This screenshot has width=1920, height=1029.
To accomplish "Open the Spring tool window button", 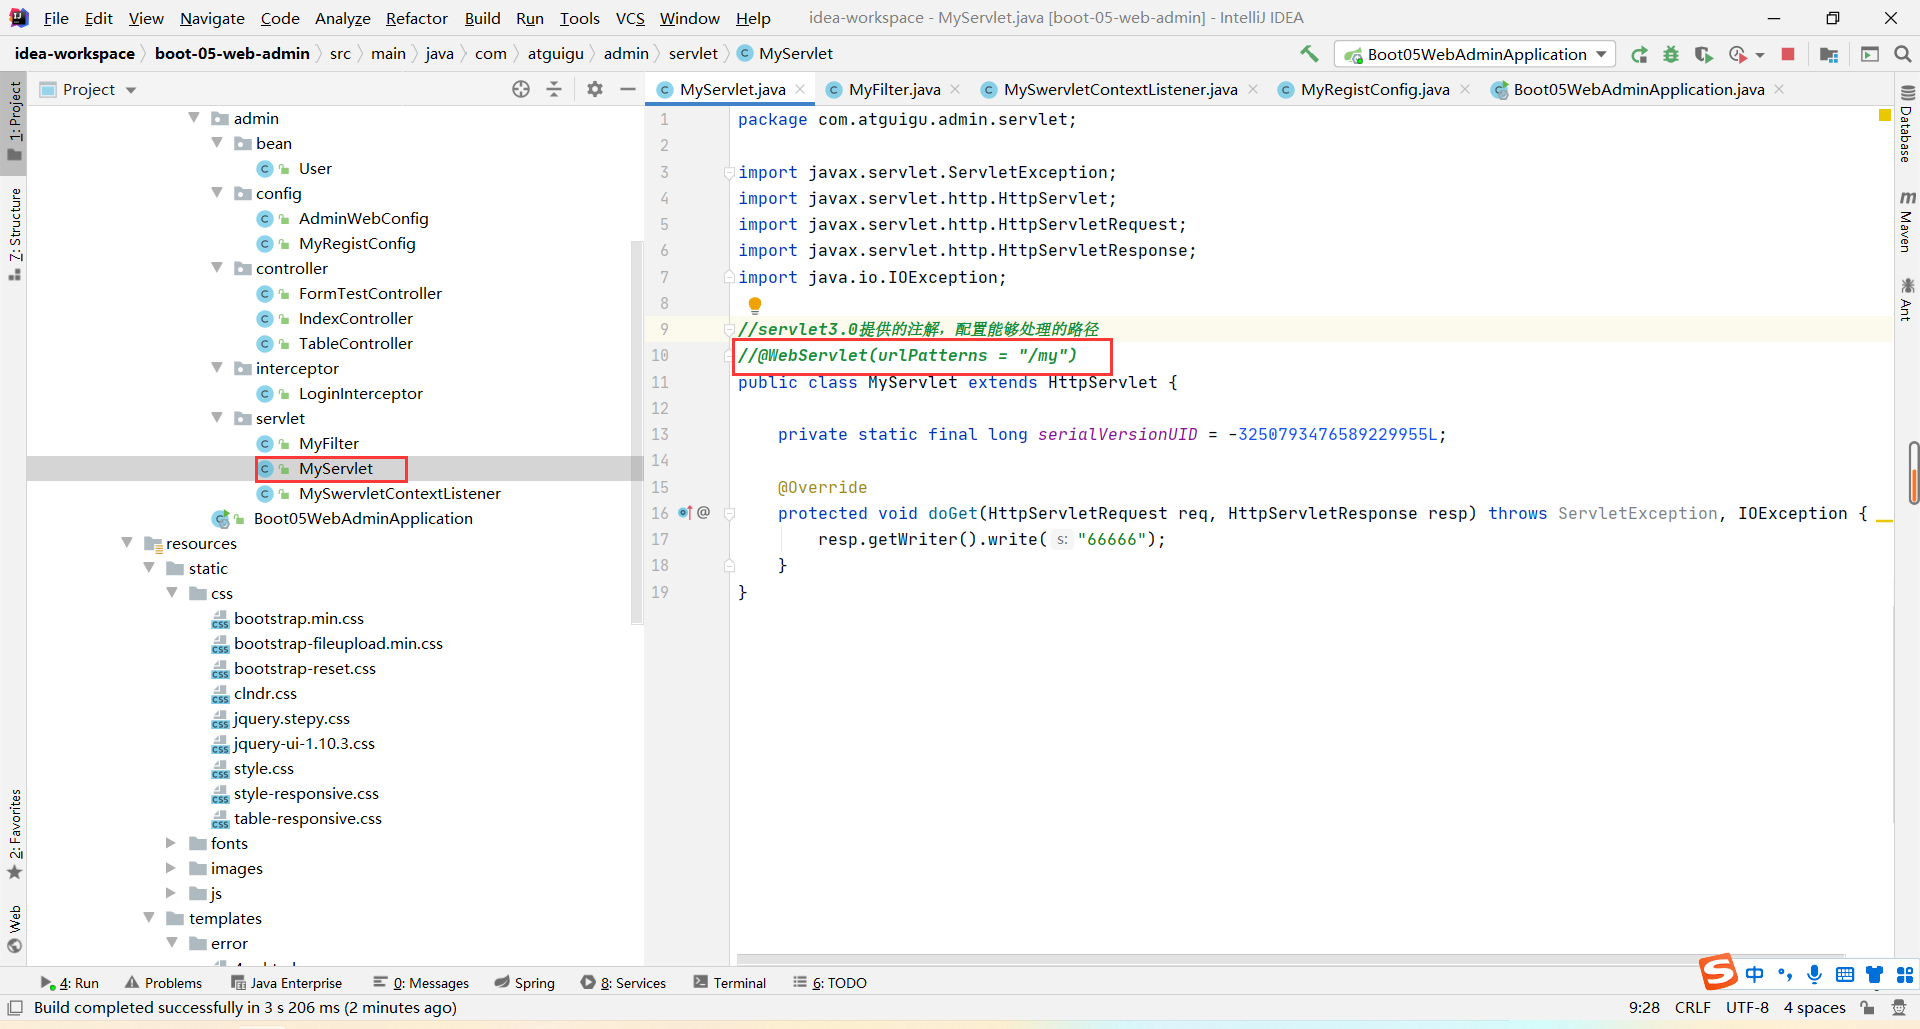I will (525, 983).
